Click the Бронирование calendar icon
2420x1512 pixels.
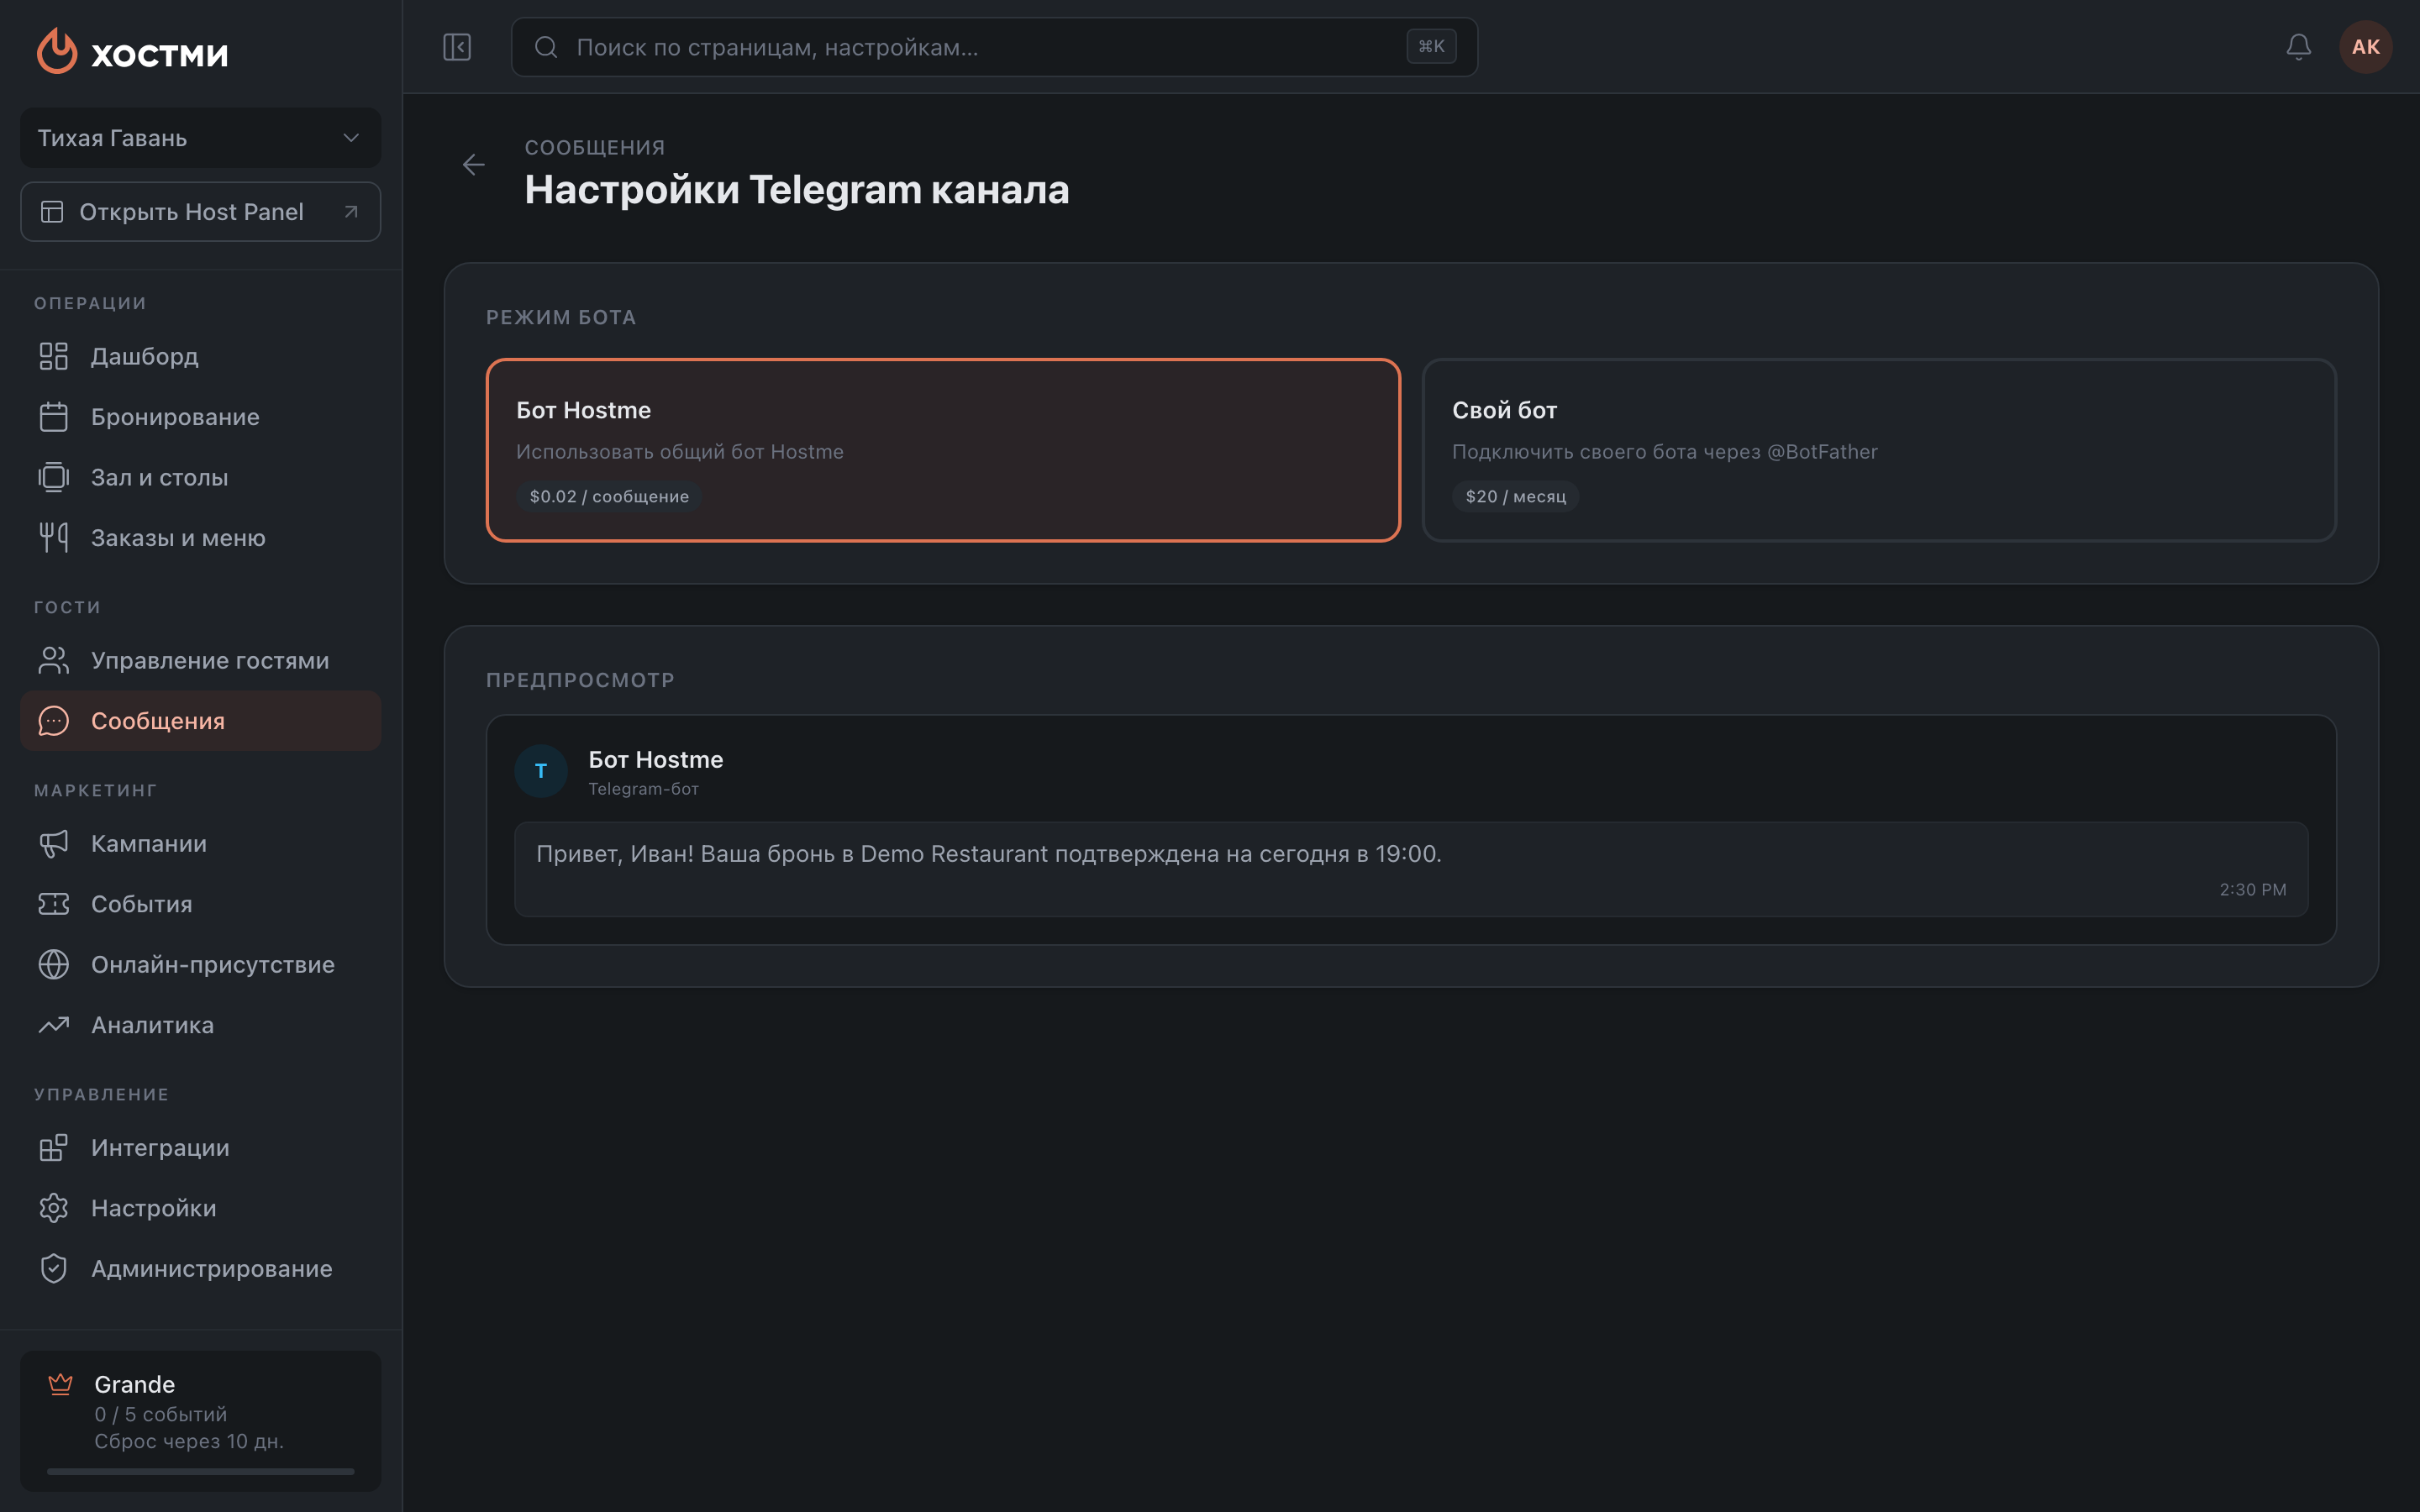(54, 417)
